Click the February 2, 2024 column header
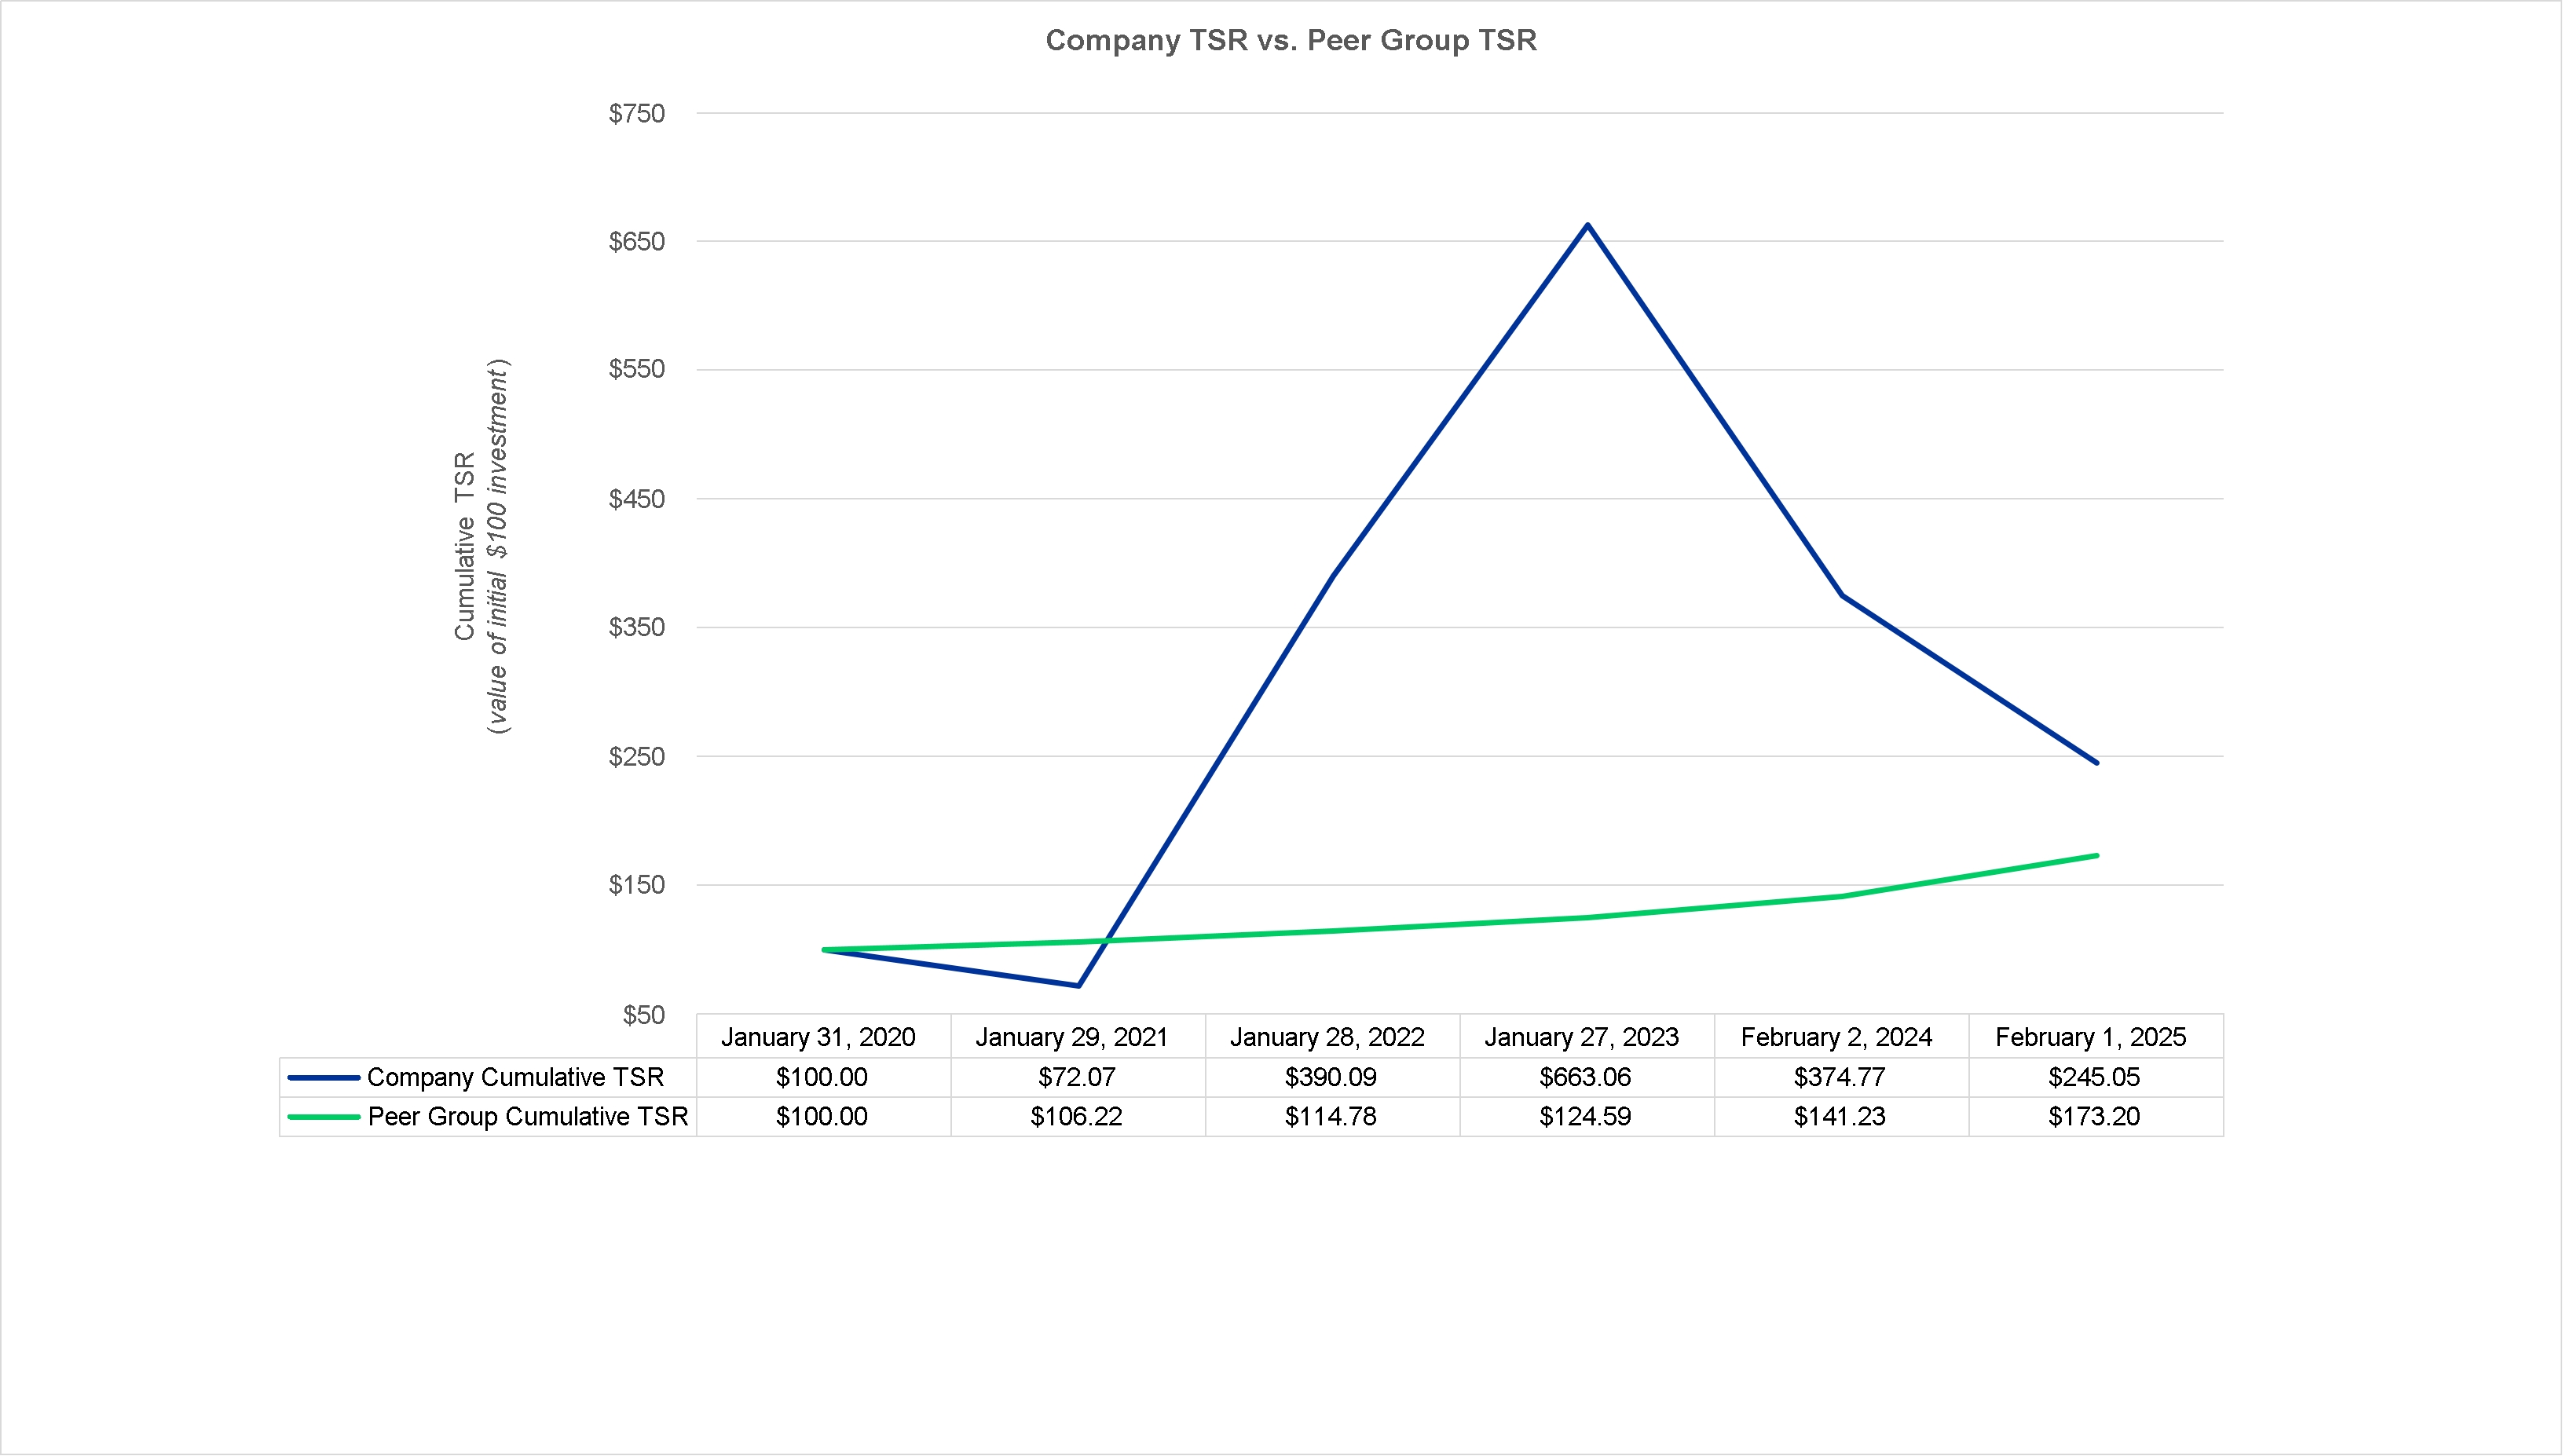Screen dimensions: 2563x1456 [1836, 1037]
